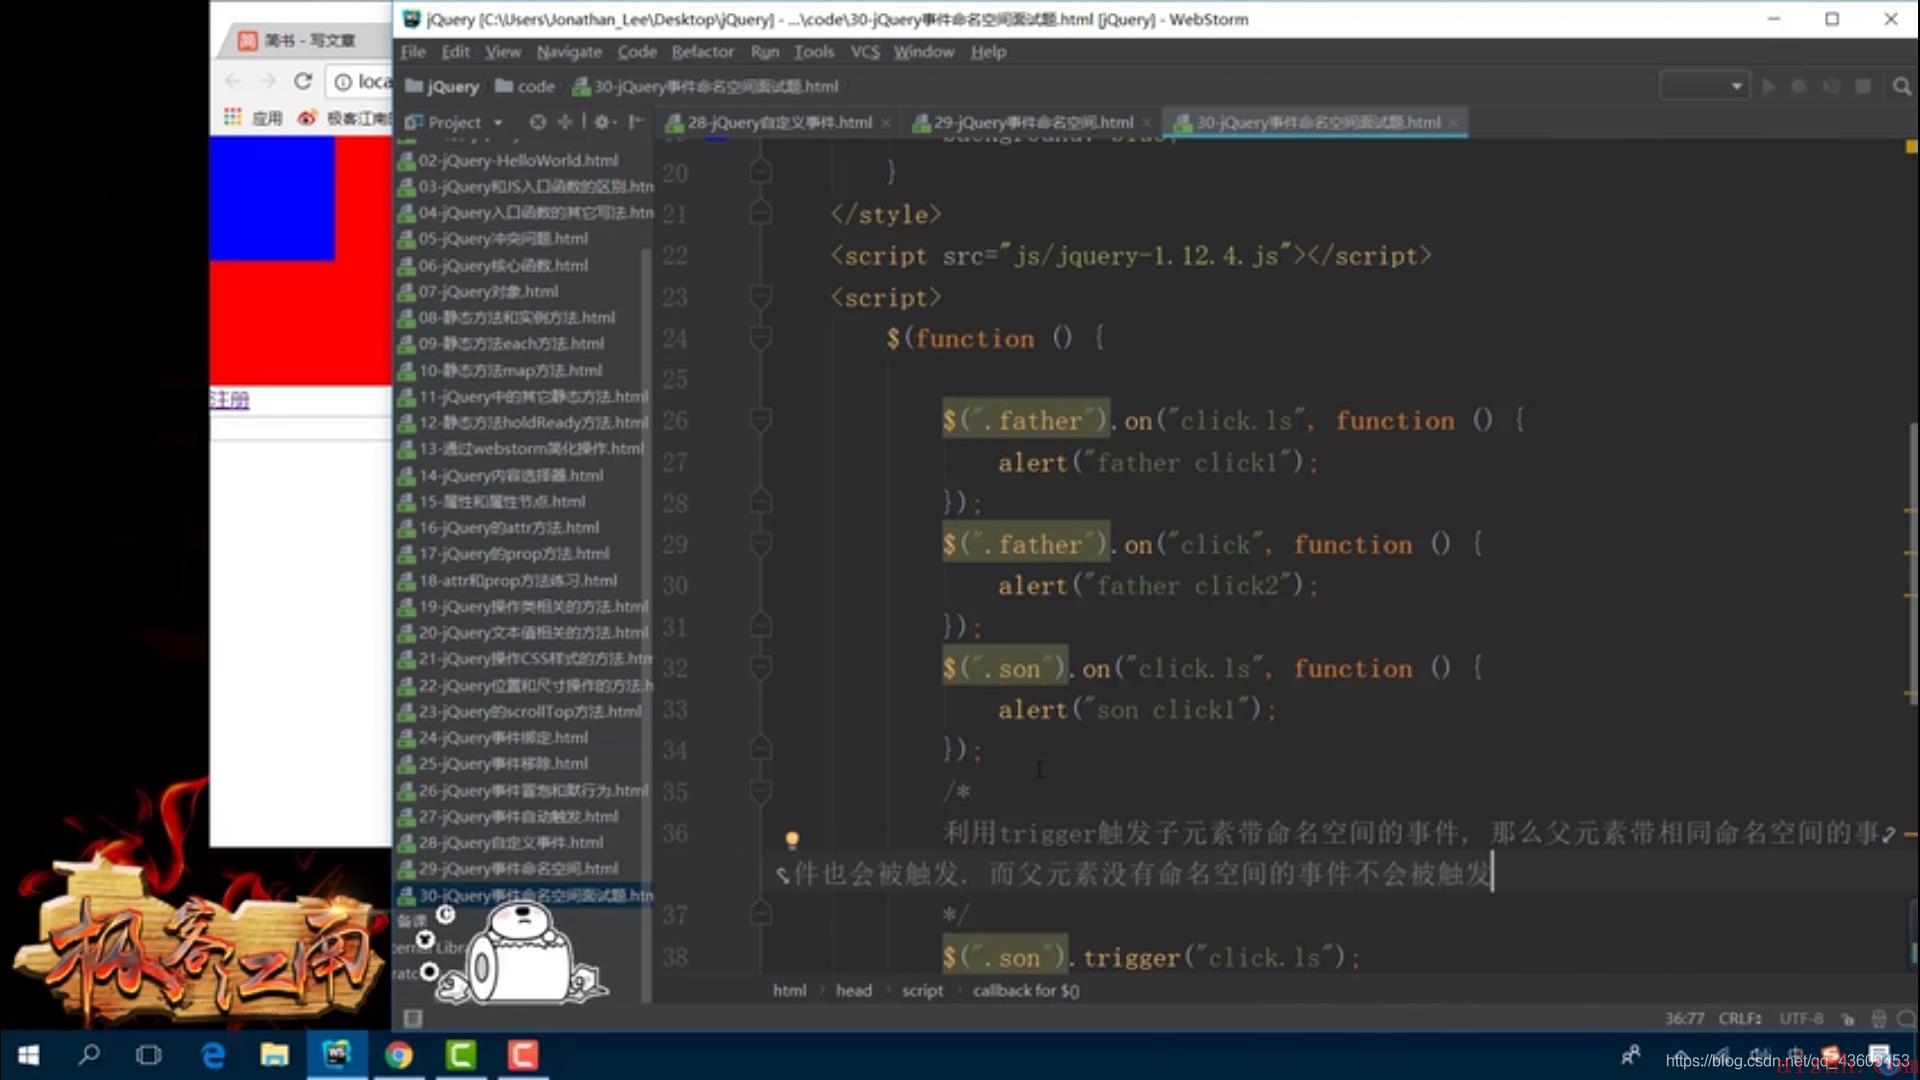Open the run configuration dropdown
This screenshot has height=1080, width=1920.
(1704, 86)
